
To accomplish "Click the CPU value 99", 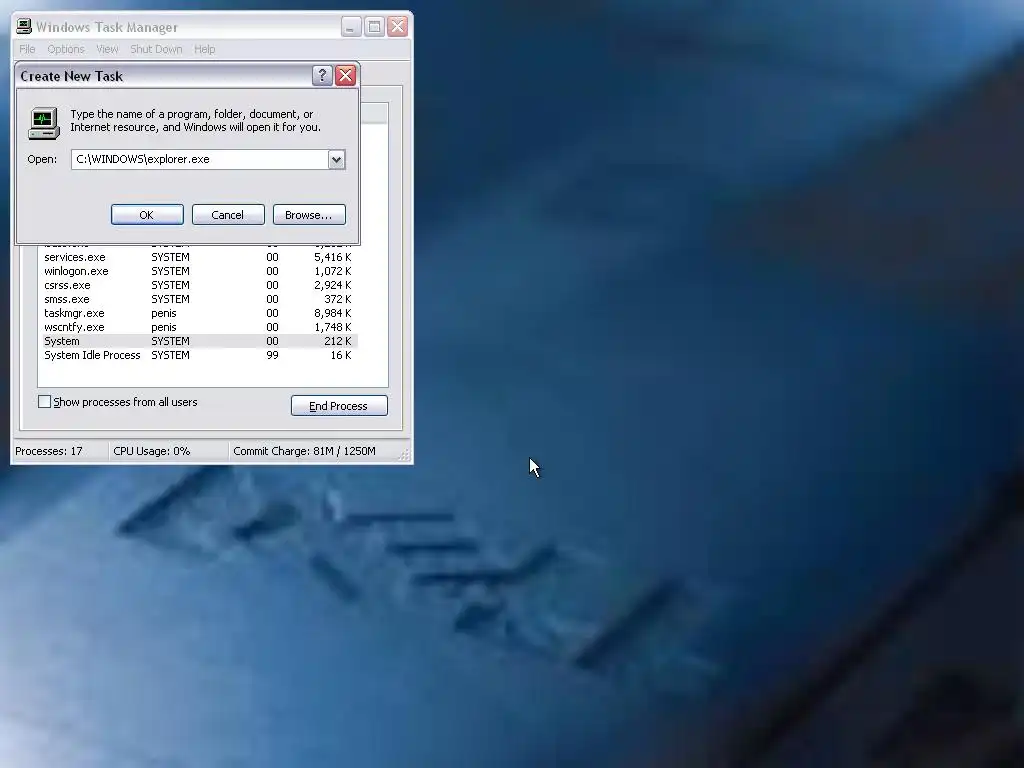I will click(272, 355).
